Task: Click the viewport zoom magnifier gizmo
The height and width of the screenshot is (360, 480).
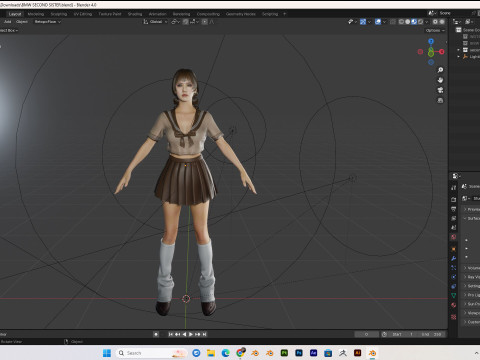Action: tap(440, 70)
